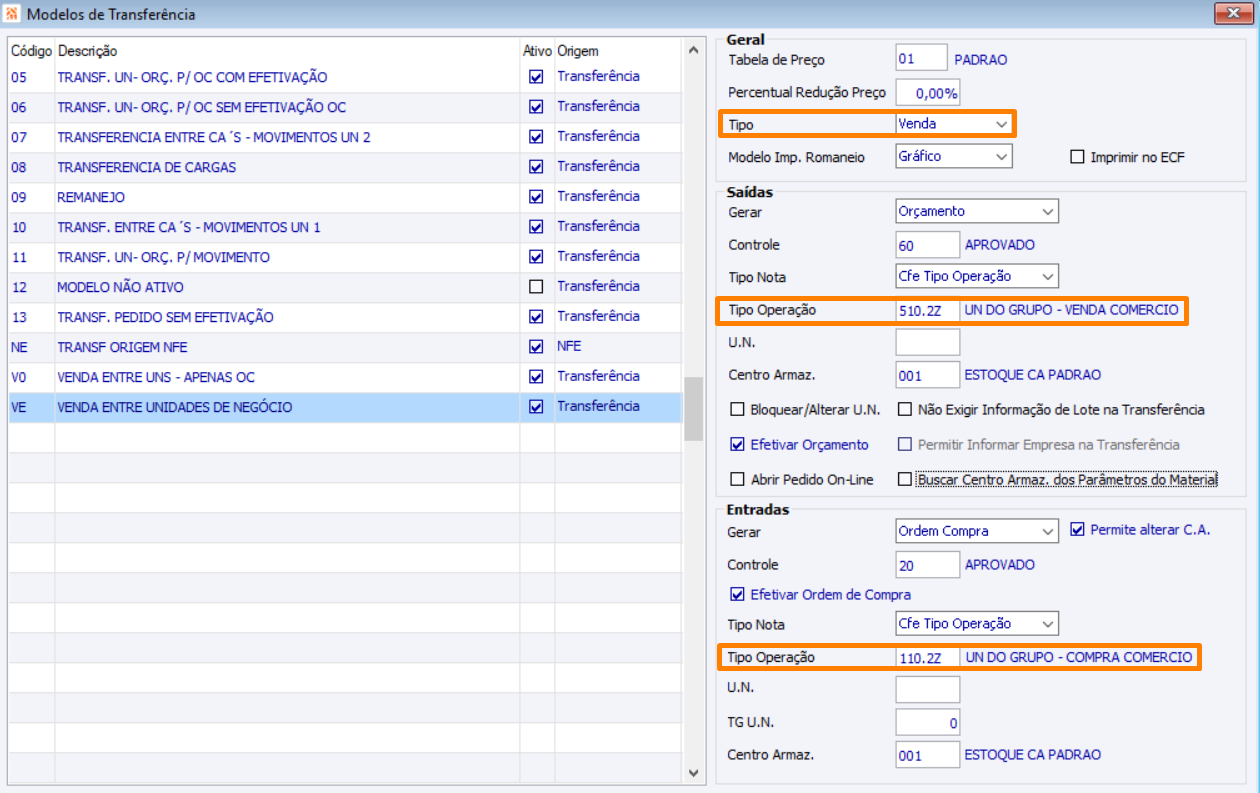The width and height of the screenshot is (1260, 793).
Task: Uncheck Permite alterar C.A.
Action: [x=1077, y=530]
